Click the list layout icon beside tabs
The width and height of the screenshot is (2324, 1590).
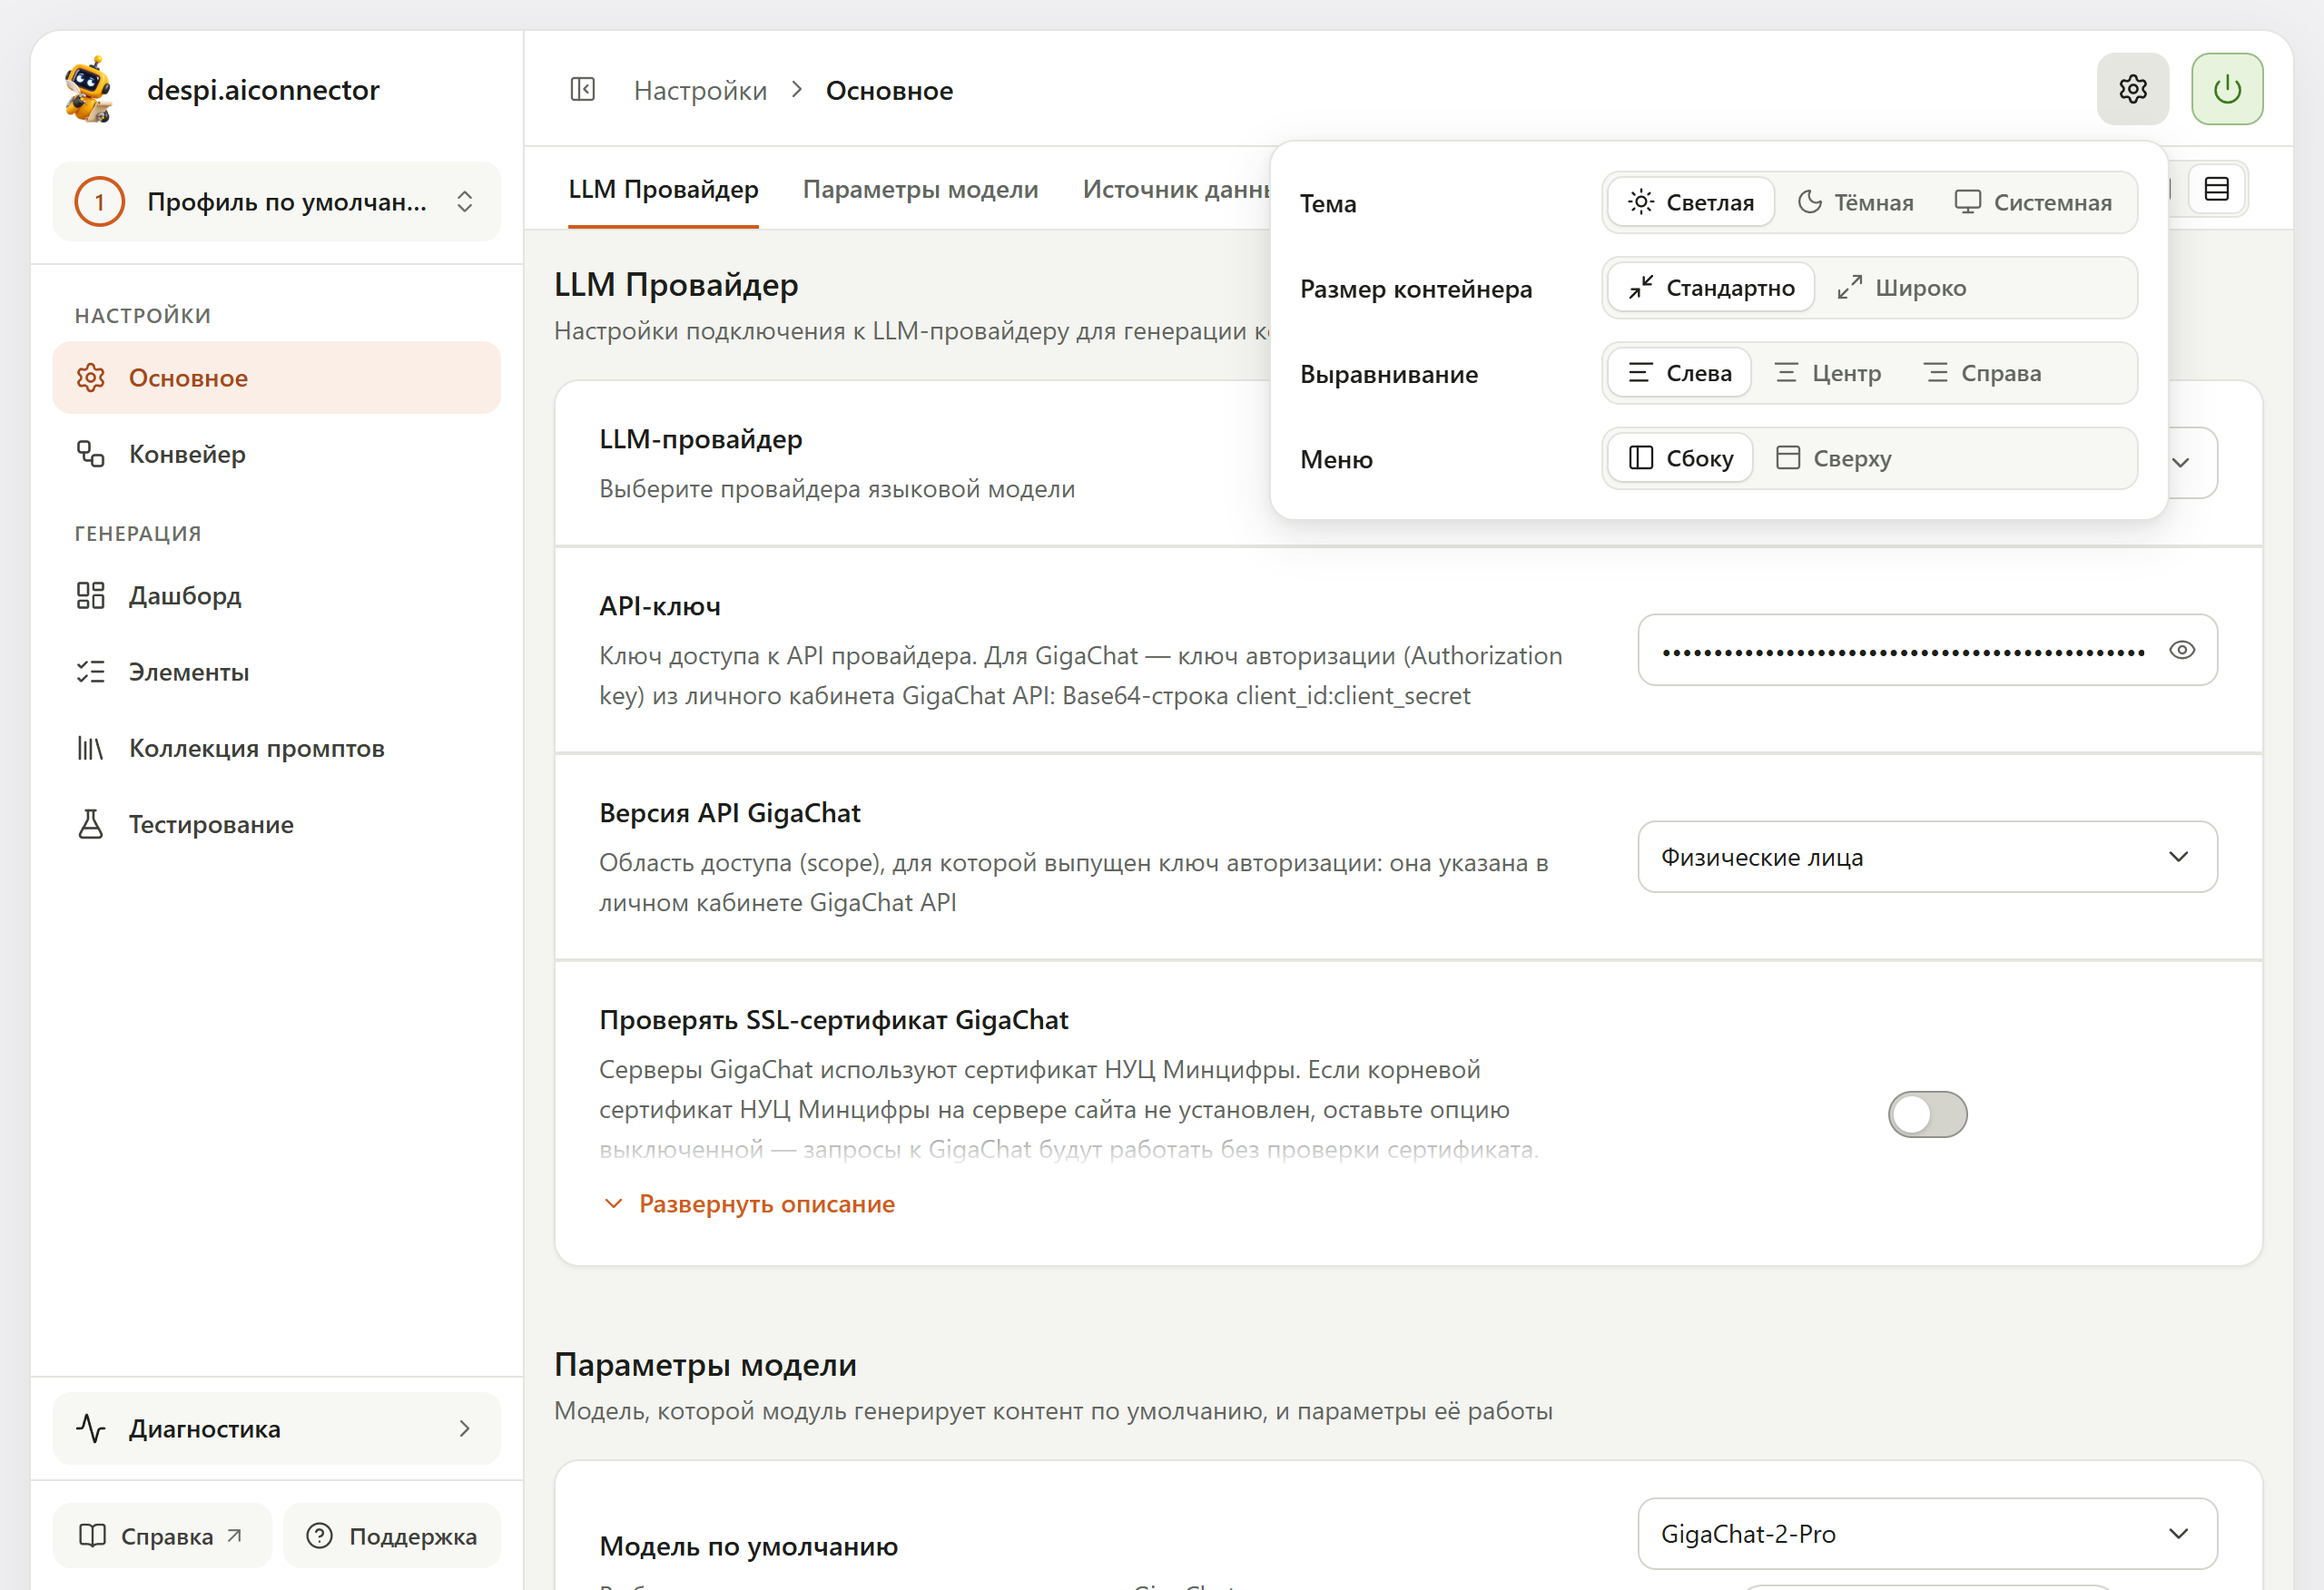point(2217,189)
